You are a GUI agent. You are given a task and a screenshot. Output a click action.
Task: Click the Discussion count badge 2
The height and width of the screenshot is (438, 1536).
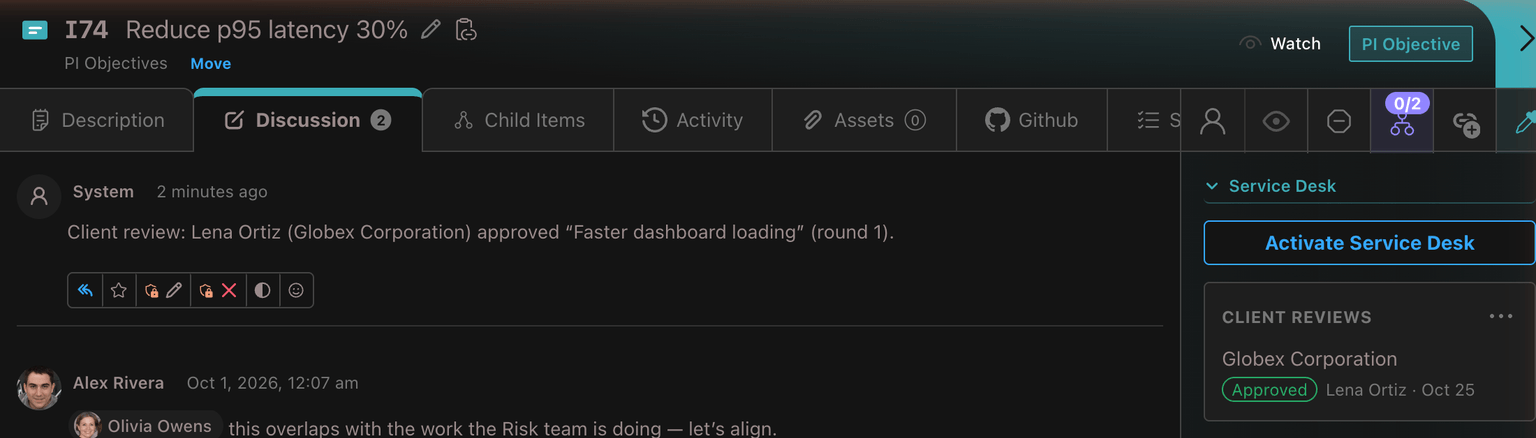(x=380, y=121)
